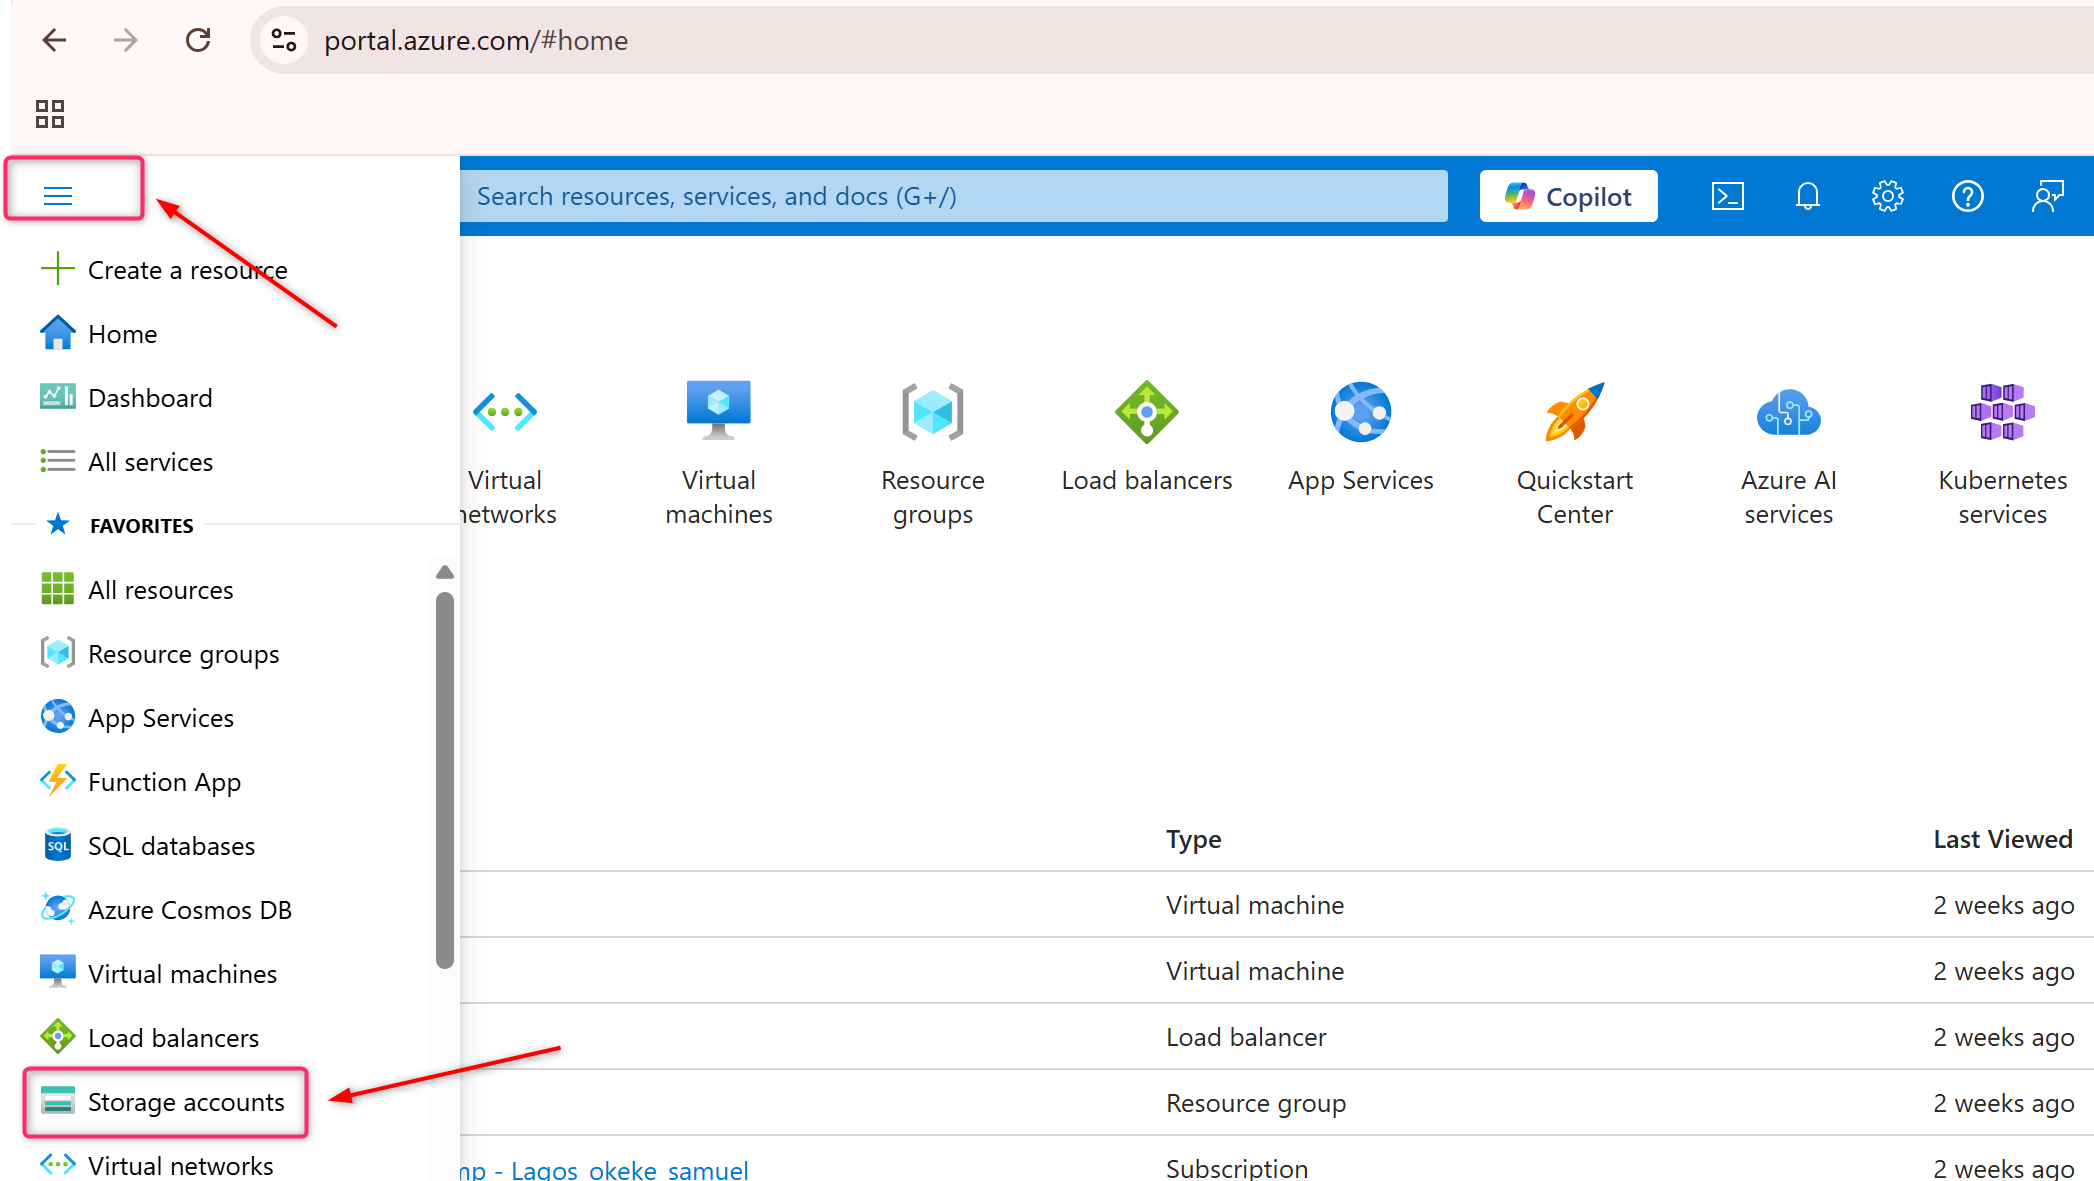The height and width of the screenshot is (1181, 2094).
Task: Click the search resources input field
Action: pyautogui.click(x=953, y=196)
